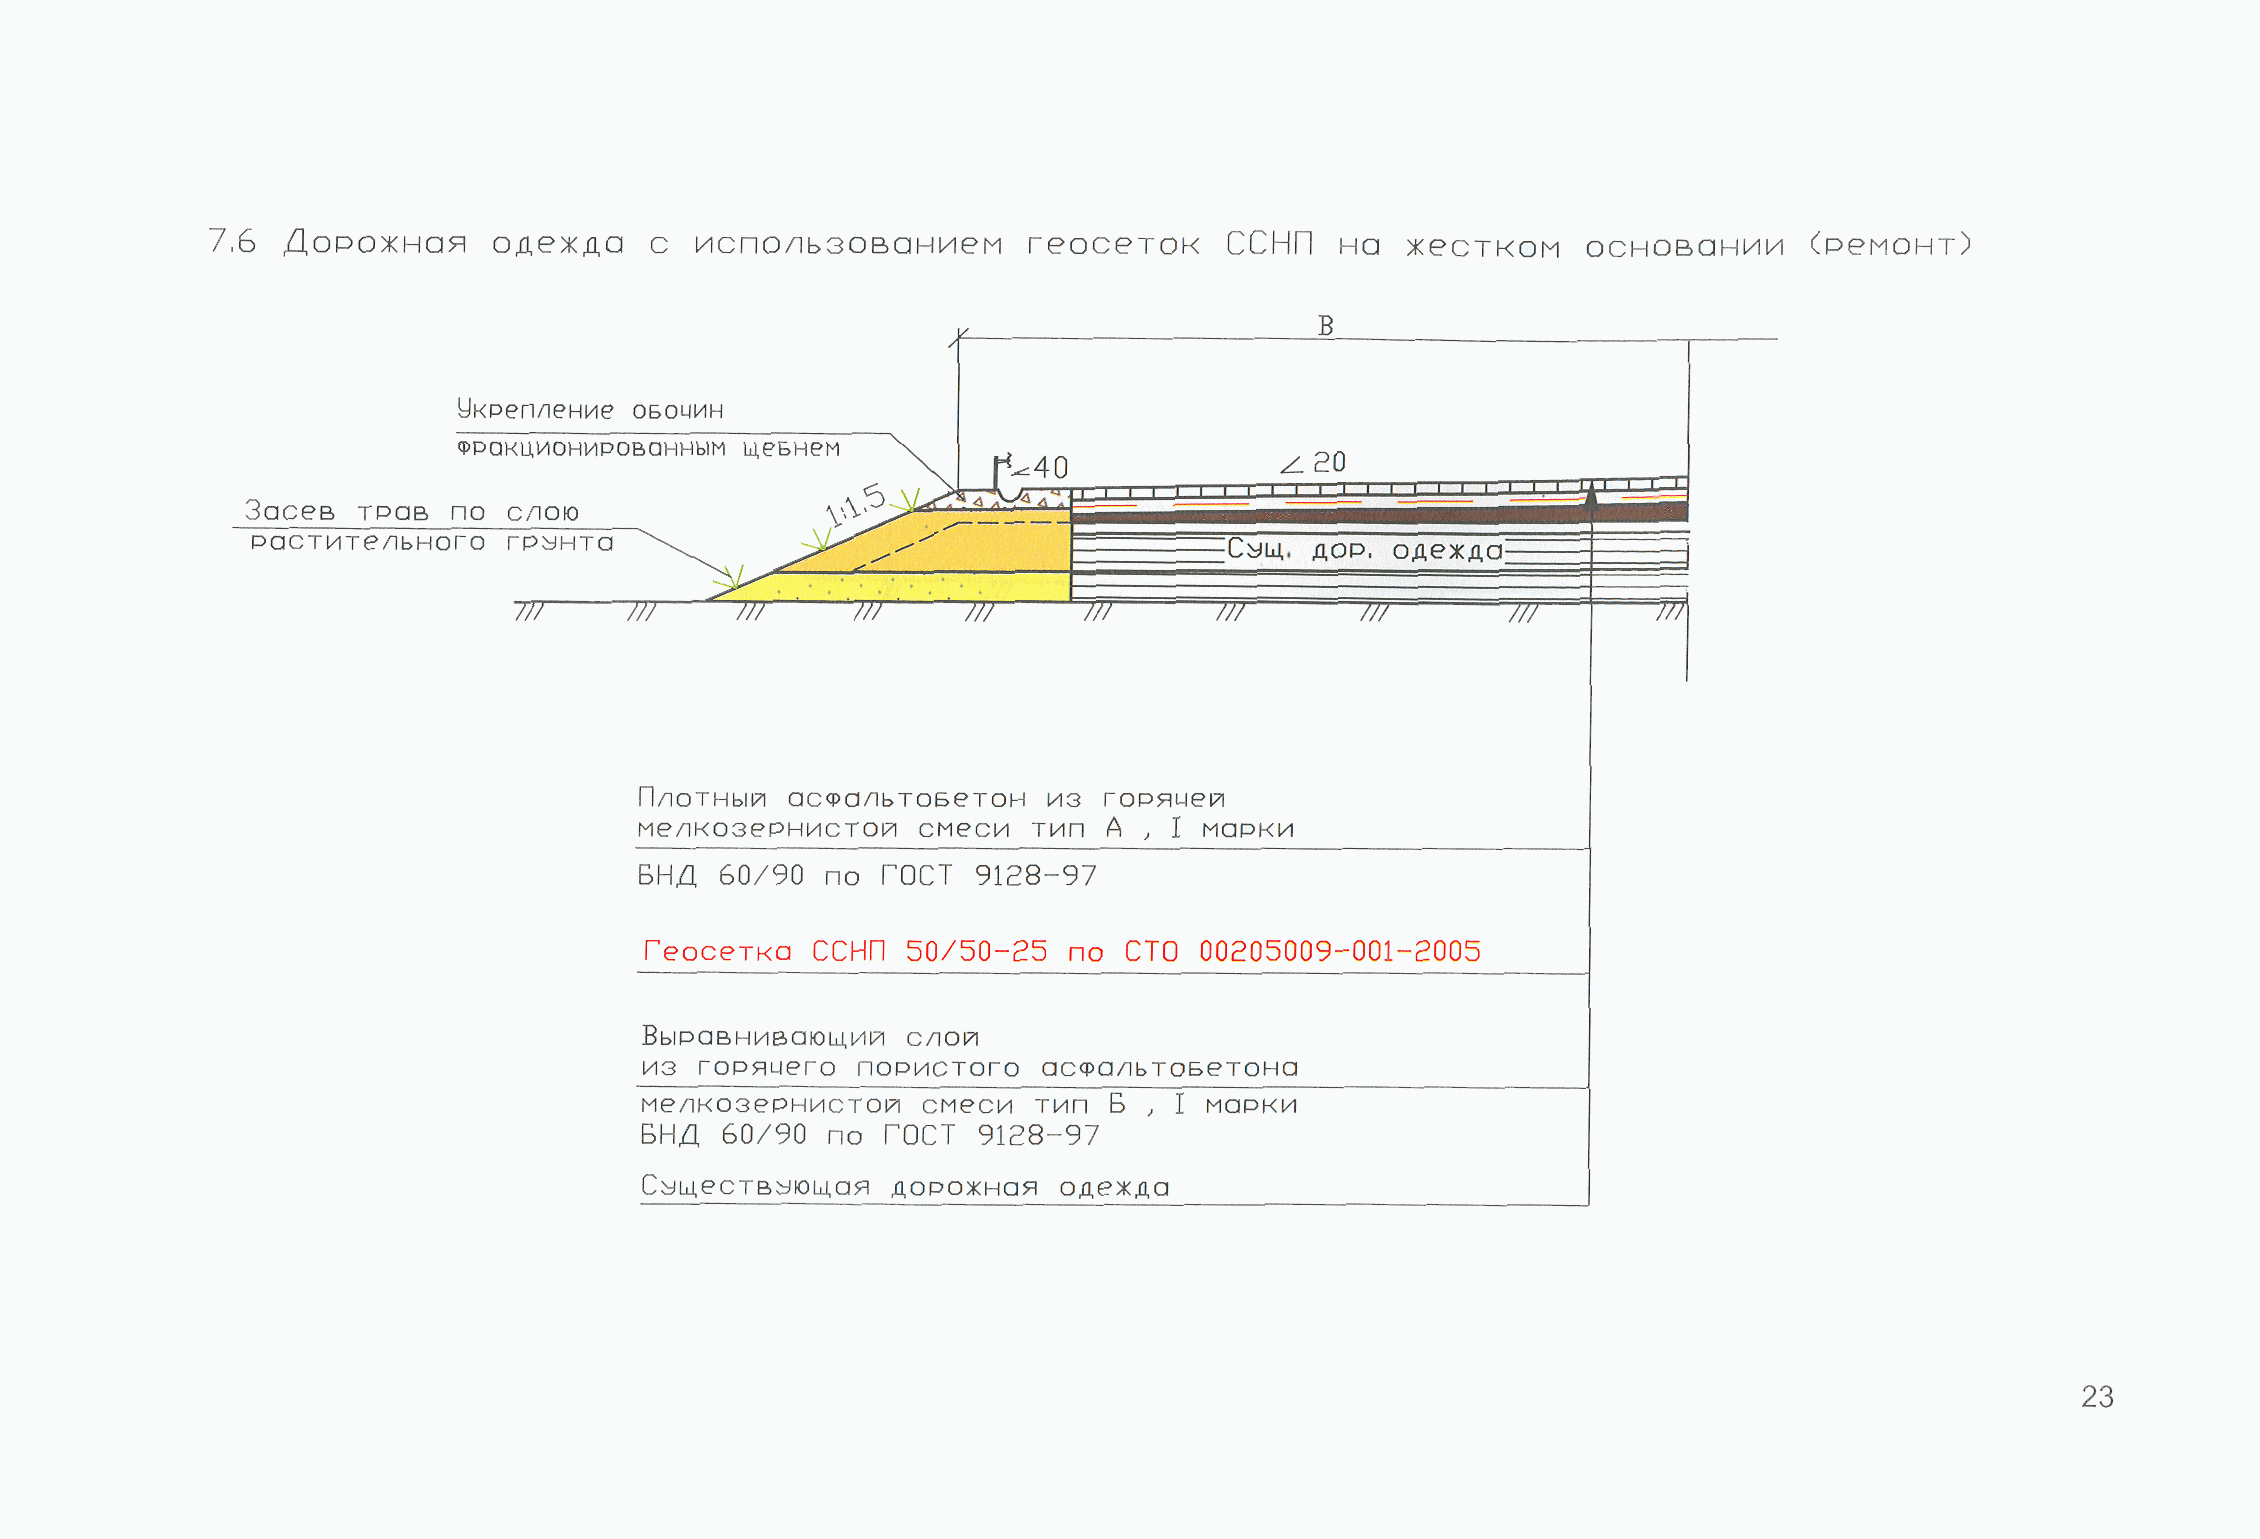
Task: Click the label "Засев трав по слою"
Action: (412, 511)
